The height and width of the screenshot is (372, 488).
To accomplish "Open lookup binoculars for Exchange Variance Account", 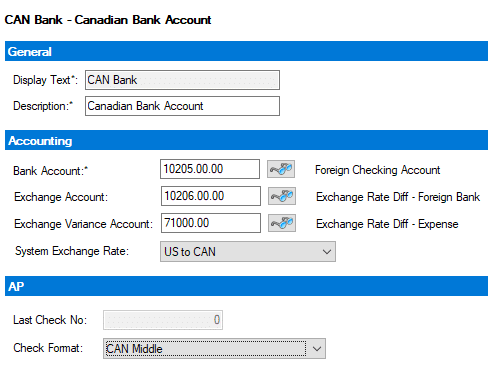I will point(282,223).
